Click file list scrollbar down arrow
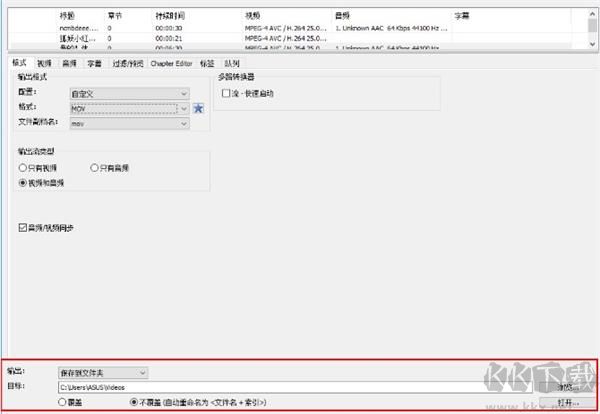 [x=592, y=44]
